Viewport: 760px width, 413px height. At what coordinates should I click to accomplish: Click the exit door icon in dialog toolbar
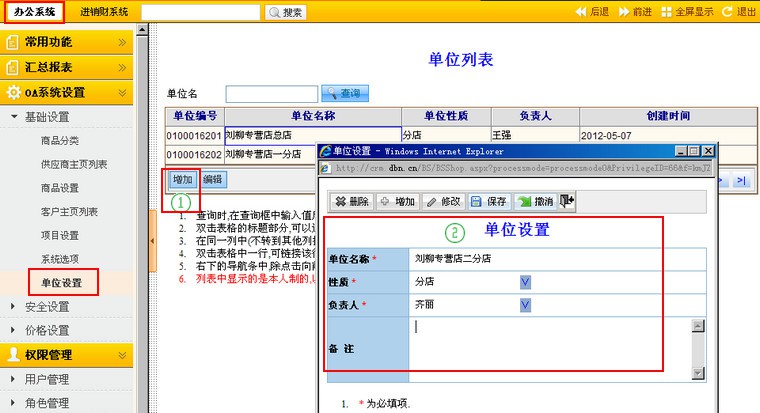pyautogui.click(x=568, y=201)
